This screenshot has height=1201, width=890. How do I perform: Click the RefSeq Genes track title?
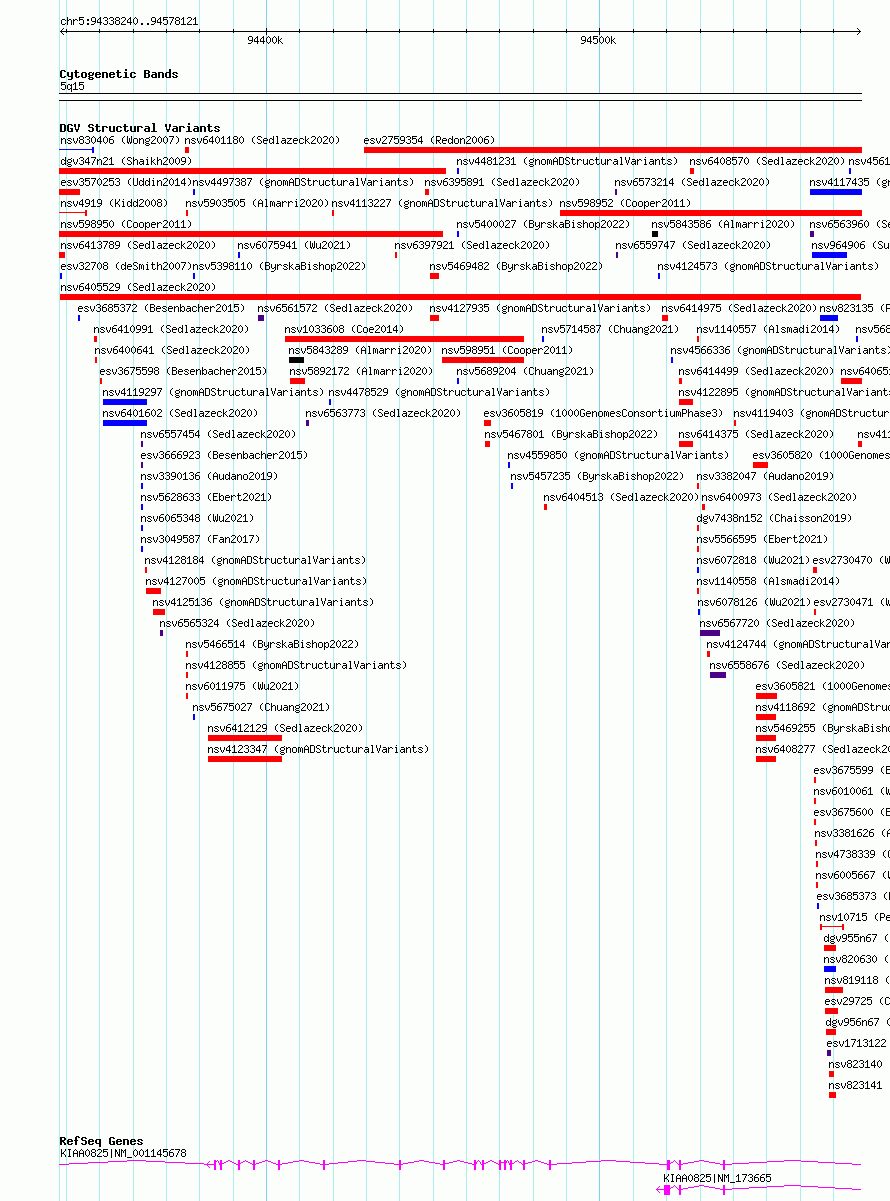(101, 1141)
